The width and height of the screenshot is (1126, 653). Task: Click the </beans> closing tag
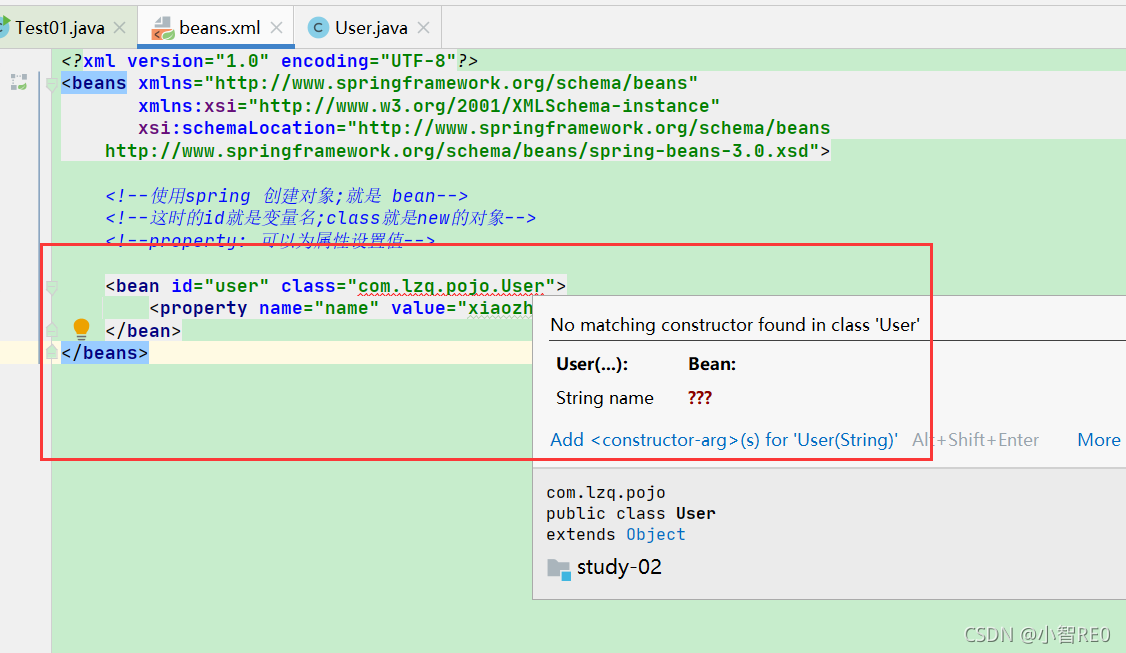pos(105,353)
